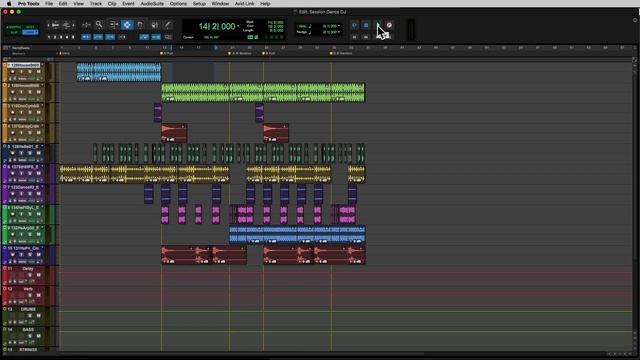Image resolution: width=640 pixels, height=360 pixels.
Task: Mute track 2
Action: point(38,92)
